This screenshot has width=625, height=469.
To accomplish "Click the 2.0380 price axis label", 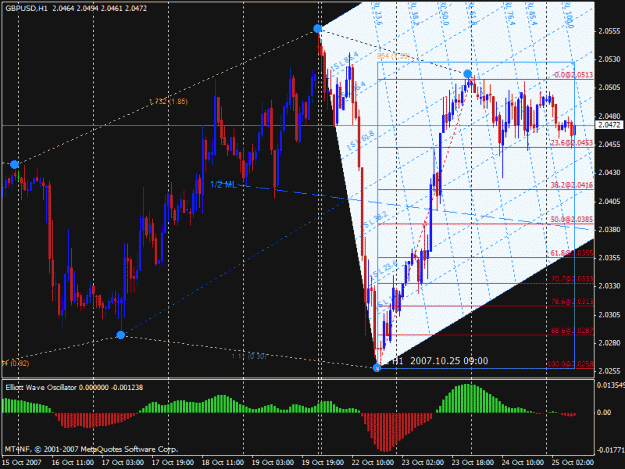I will tap(609, 230).
